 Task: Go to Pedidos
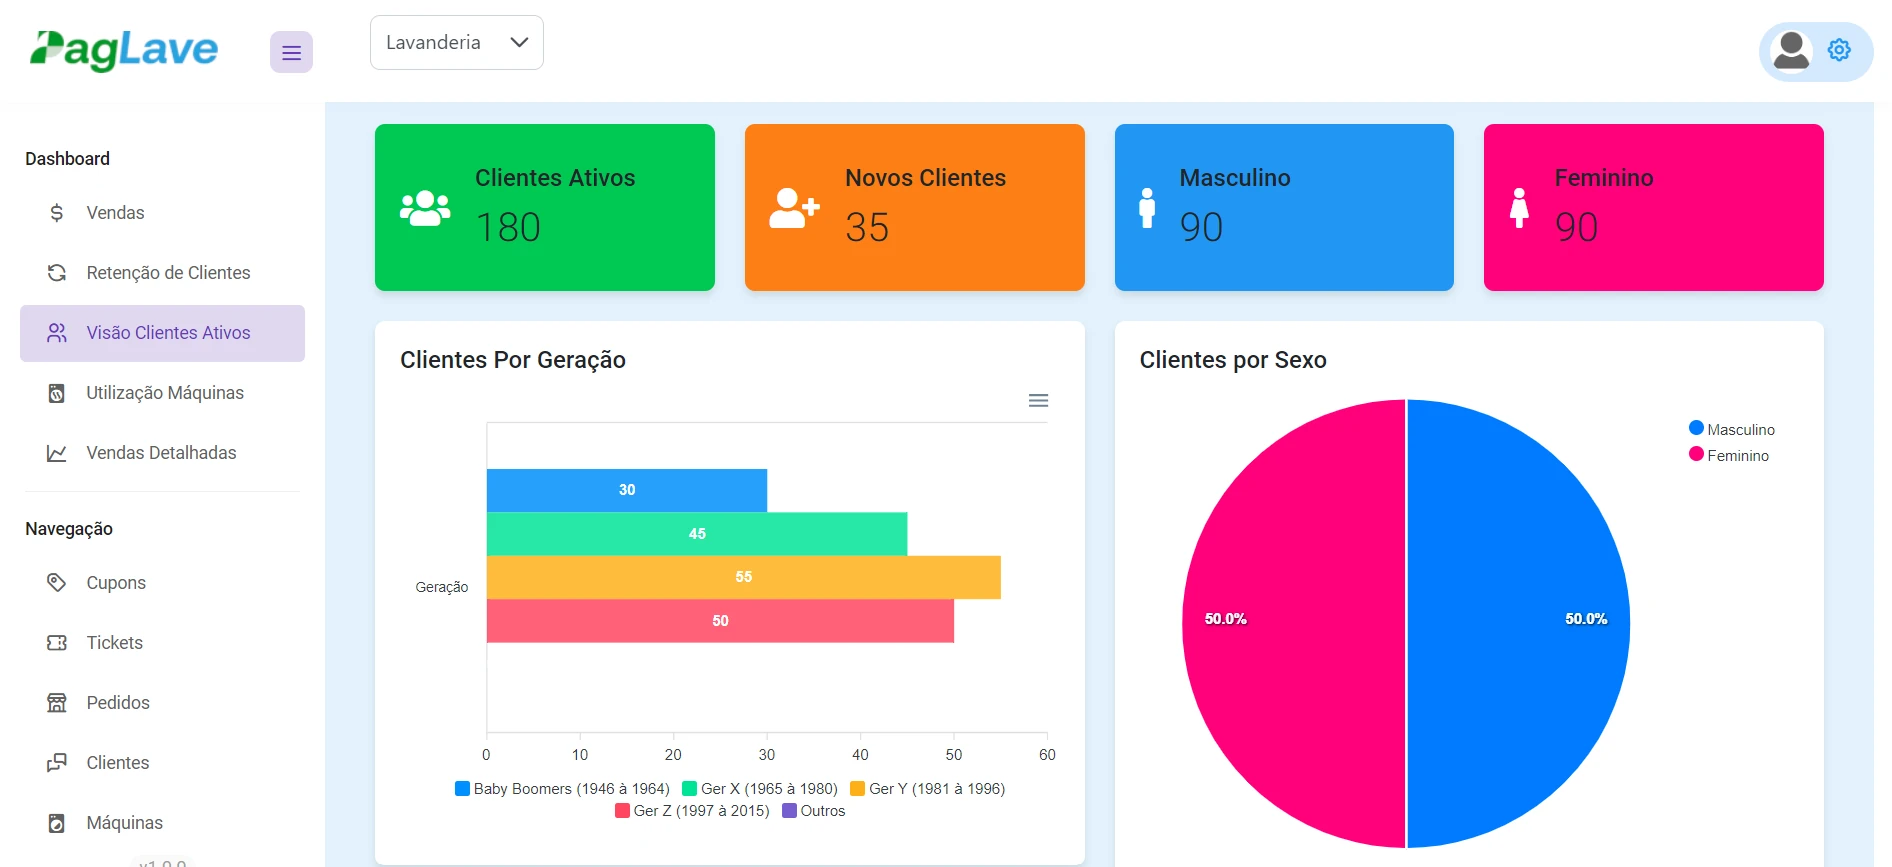(x=162, y=703)
